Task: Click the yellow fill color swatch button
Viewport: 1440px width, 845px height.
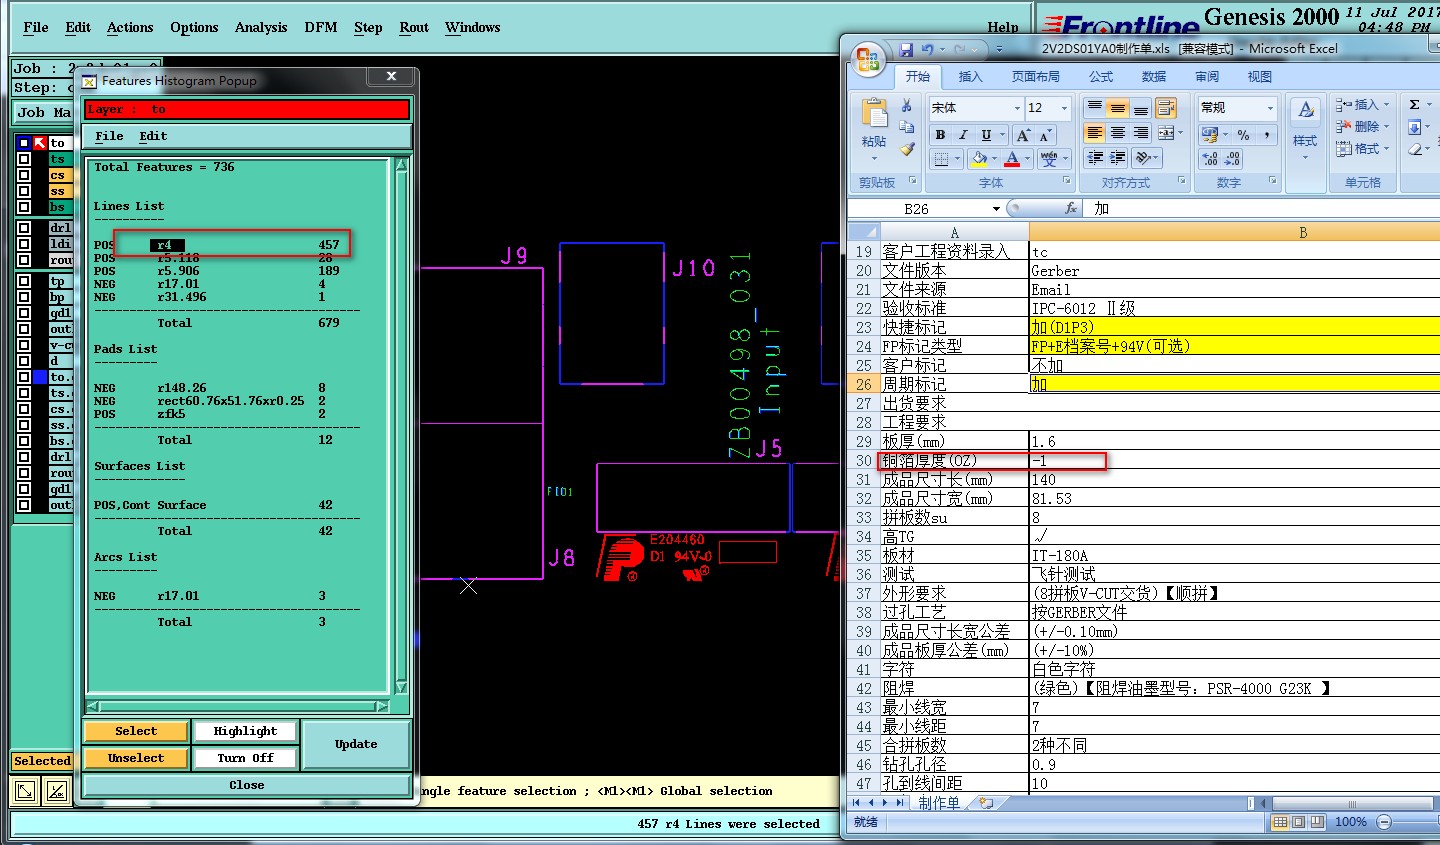Action: tap(979, 159)
